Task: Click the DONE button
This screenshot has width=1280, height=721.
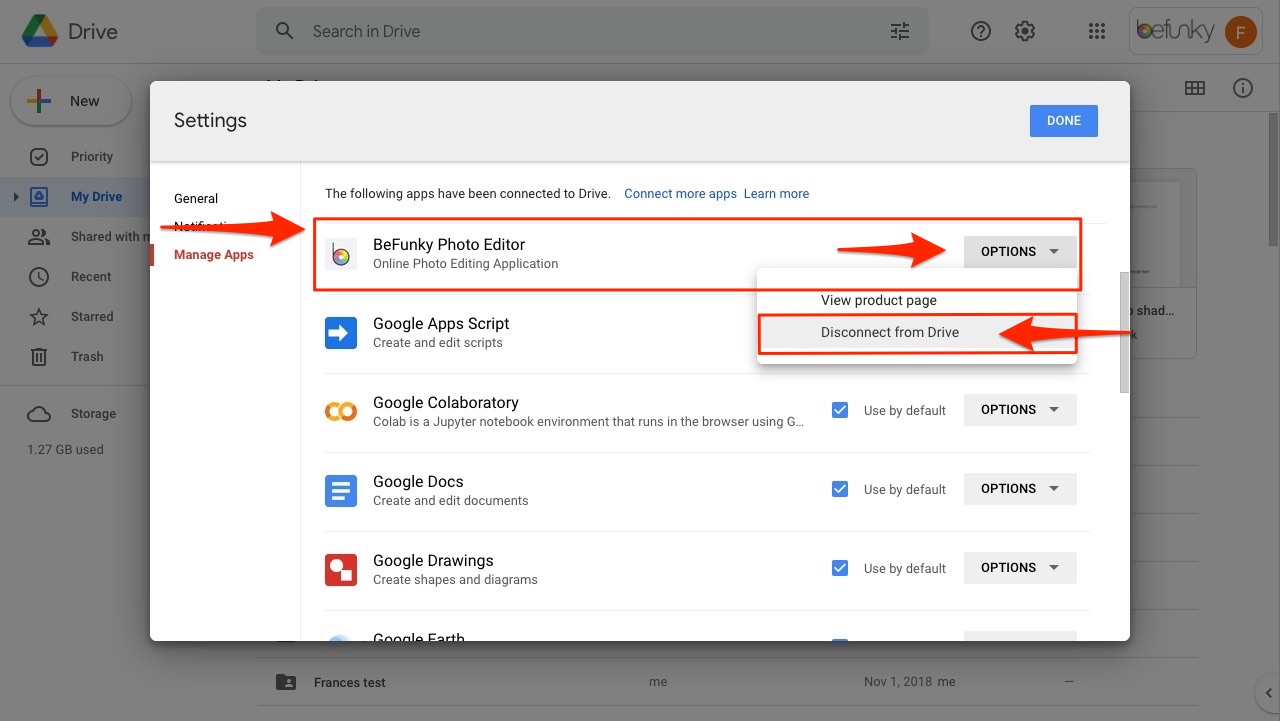Action: [1064, 121]
